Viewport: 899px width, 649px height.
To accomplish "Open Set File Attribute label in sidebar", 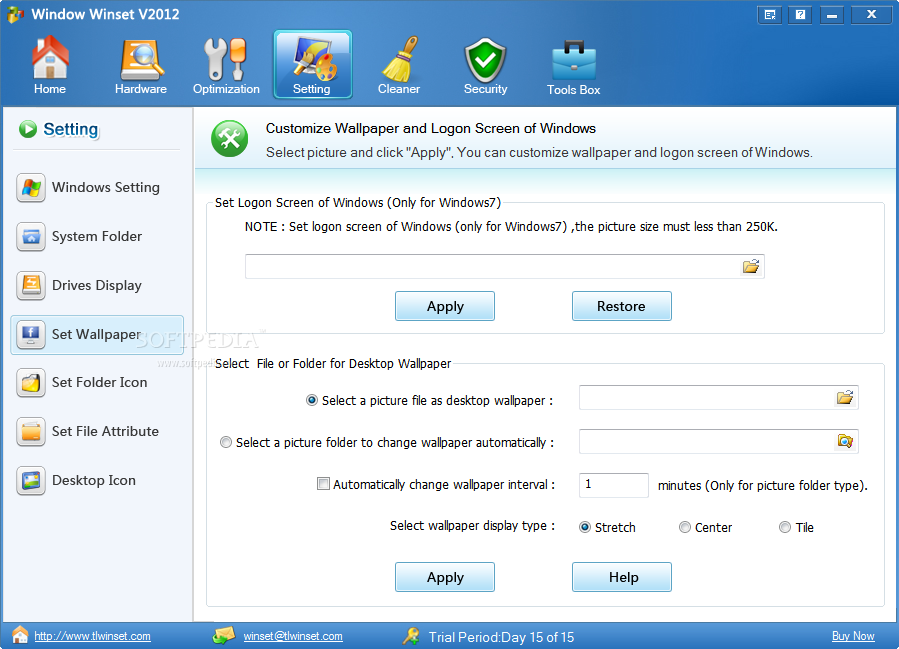I will tap(105, 431).
